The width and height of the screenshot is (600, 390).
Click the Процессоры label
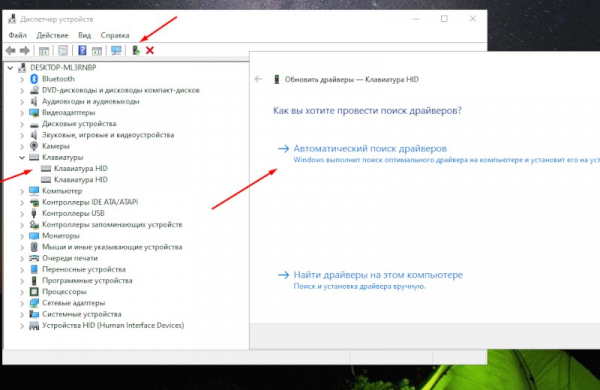(64, 292)
